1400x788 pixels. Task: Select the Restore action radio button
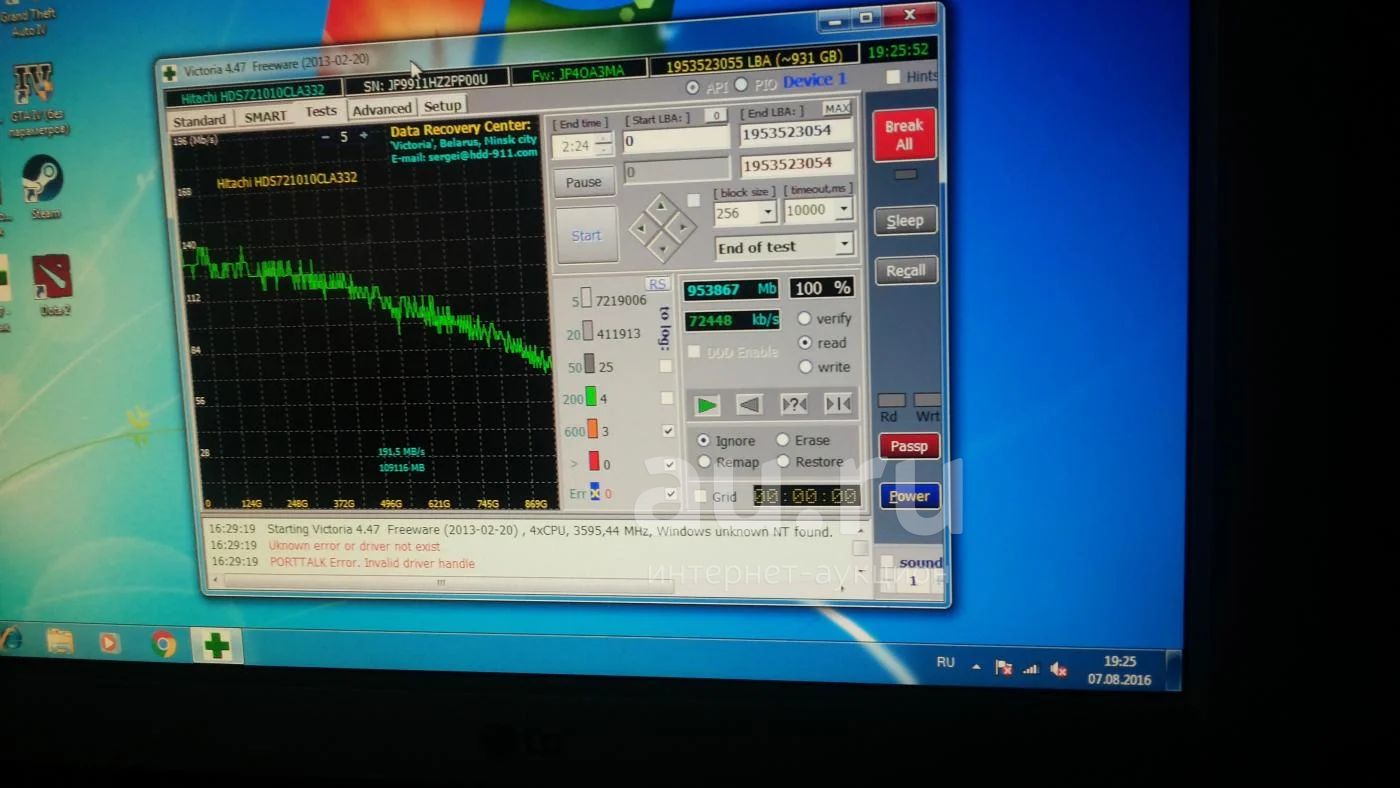[x=783, y=461]
